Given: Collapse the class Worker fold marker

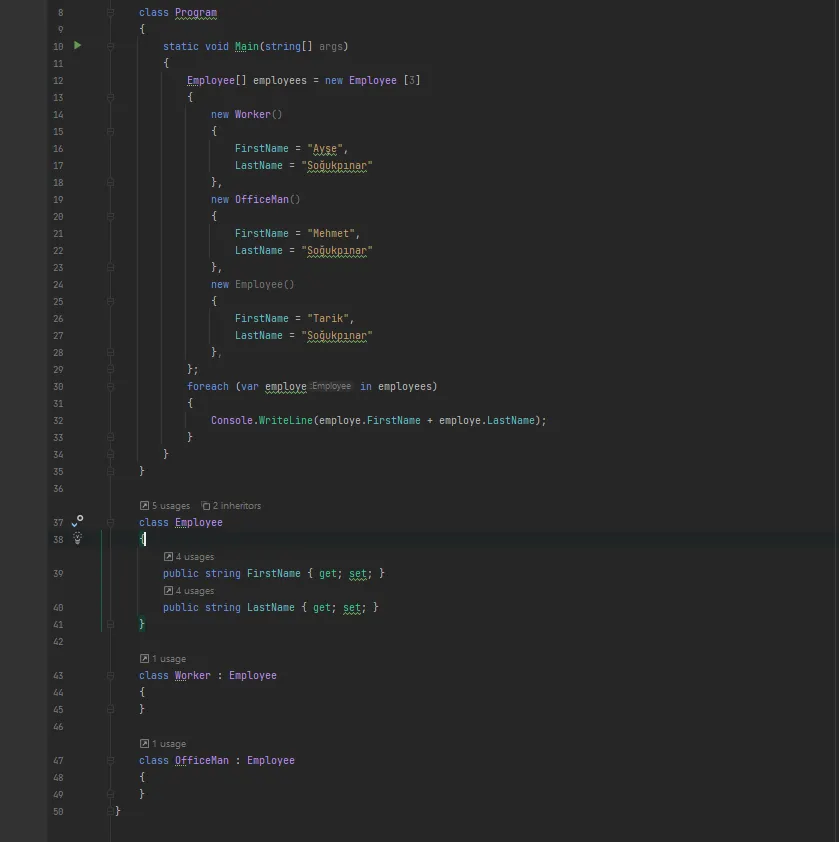Looking at the screenshot, I should click(110, 675).
